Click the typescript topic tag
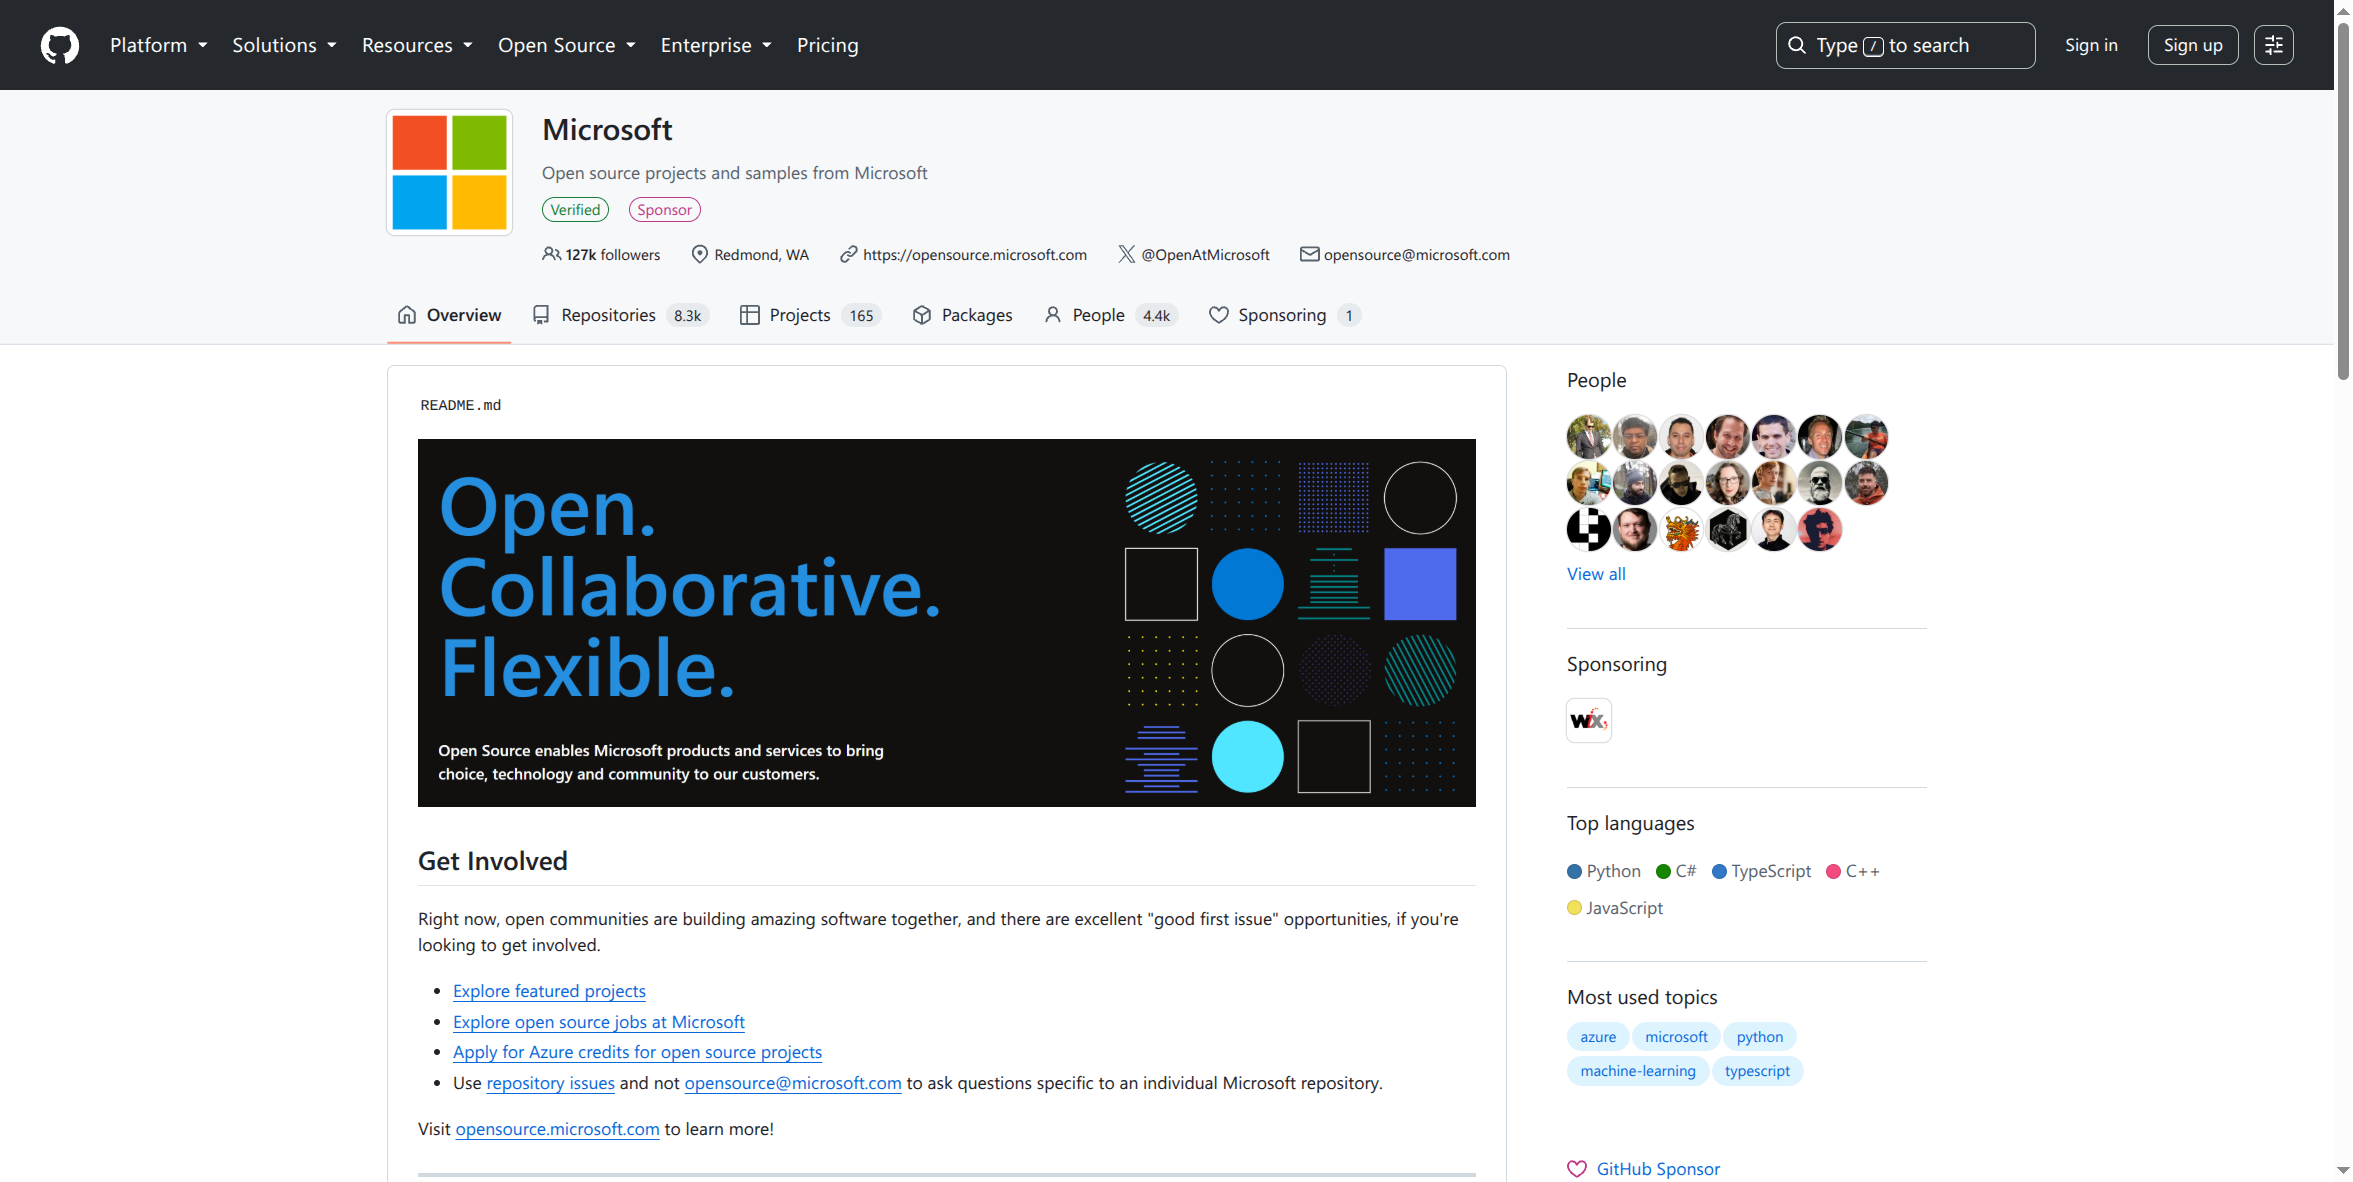Screen dimensions: 2353x1182 [x=1757, y=1070]
